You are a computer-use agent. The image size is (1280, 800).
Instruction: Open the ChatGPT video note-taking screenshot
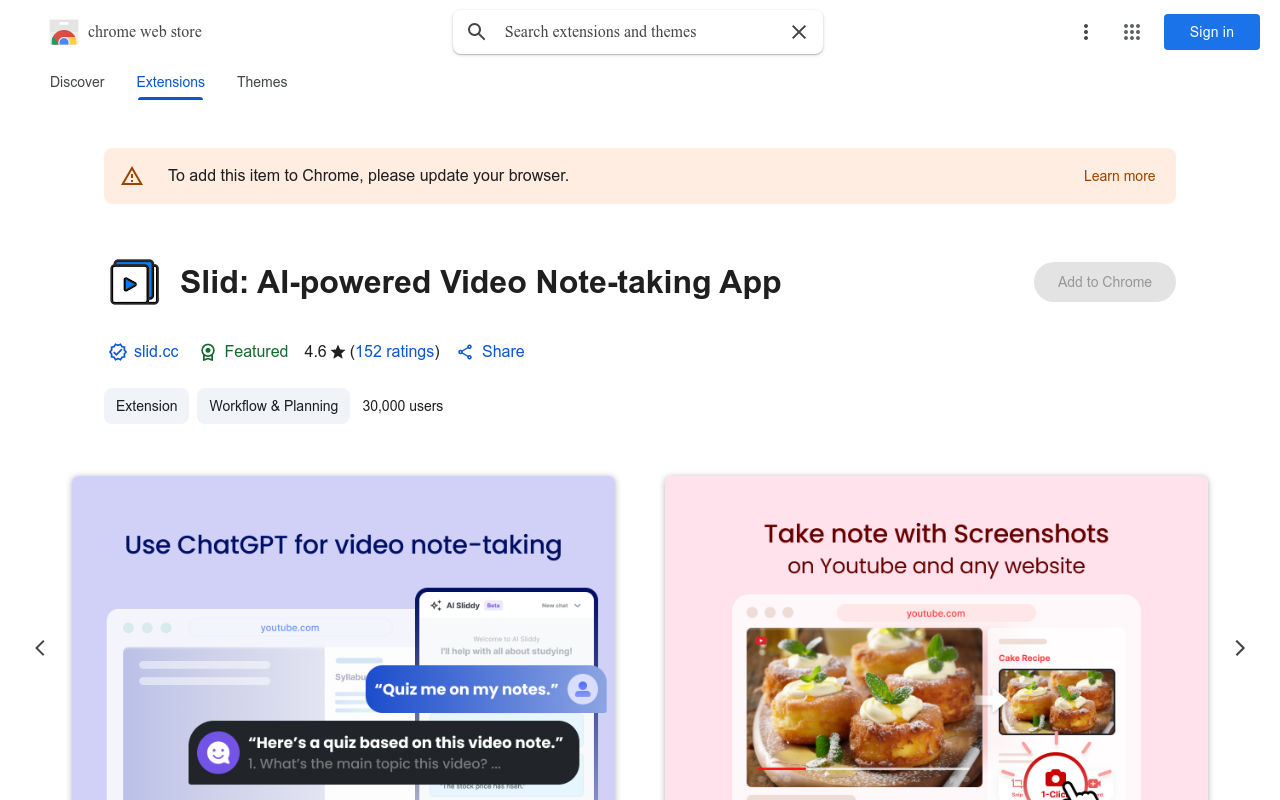[x=343, y=638]
